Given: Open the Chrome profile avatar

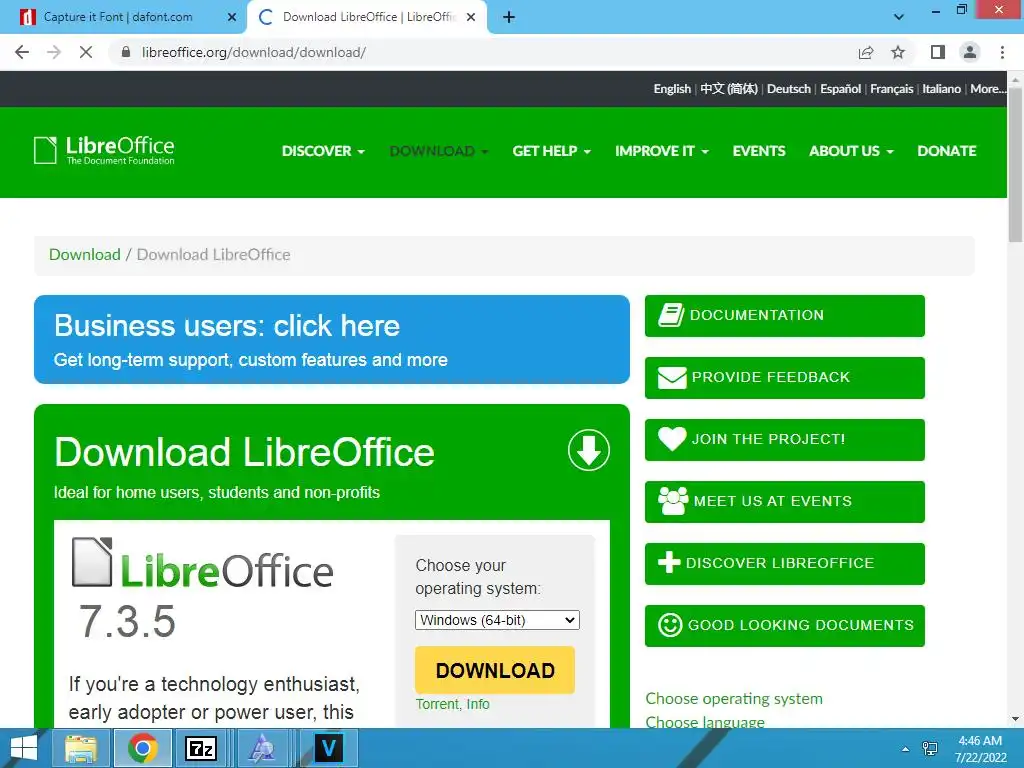Looking at the screenshot, I should pos(970,52).
